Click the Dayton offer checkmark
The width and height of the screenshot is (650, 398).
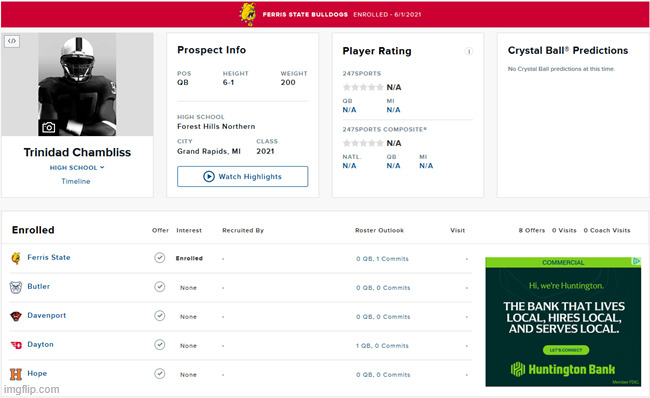[160, 345]
